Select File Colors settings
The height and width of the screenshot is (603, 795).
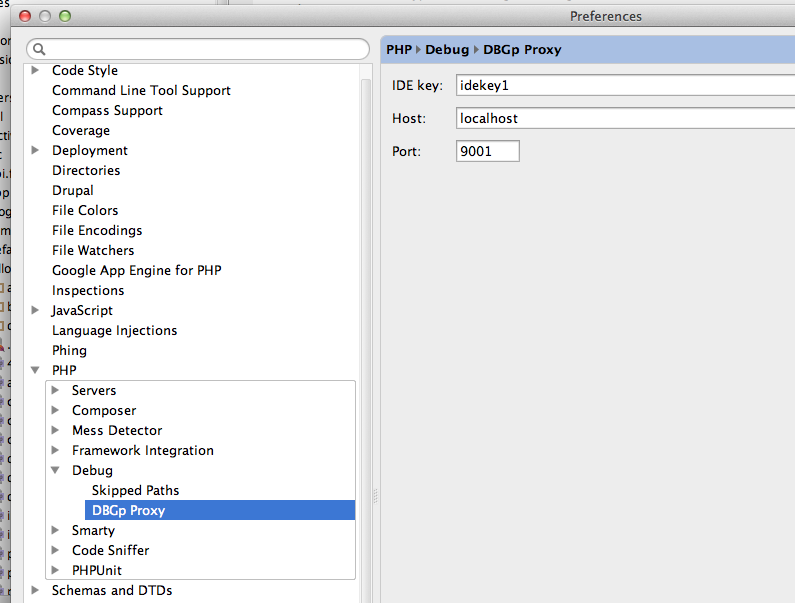[x=85, y=210]
